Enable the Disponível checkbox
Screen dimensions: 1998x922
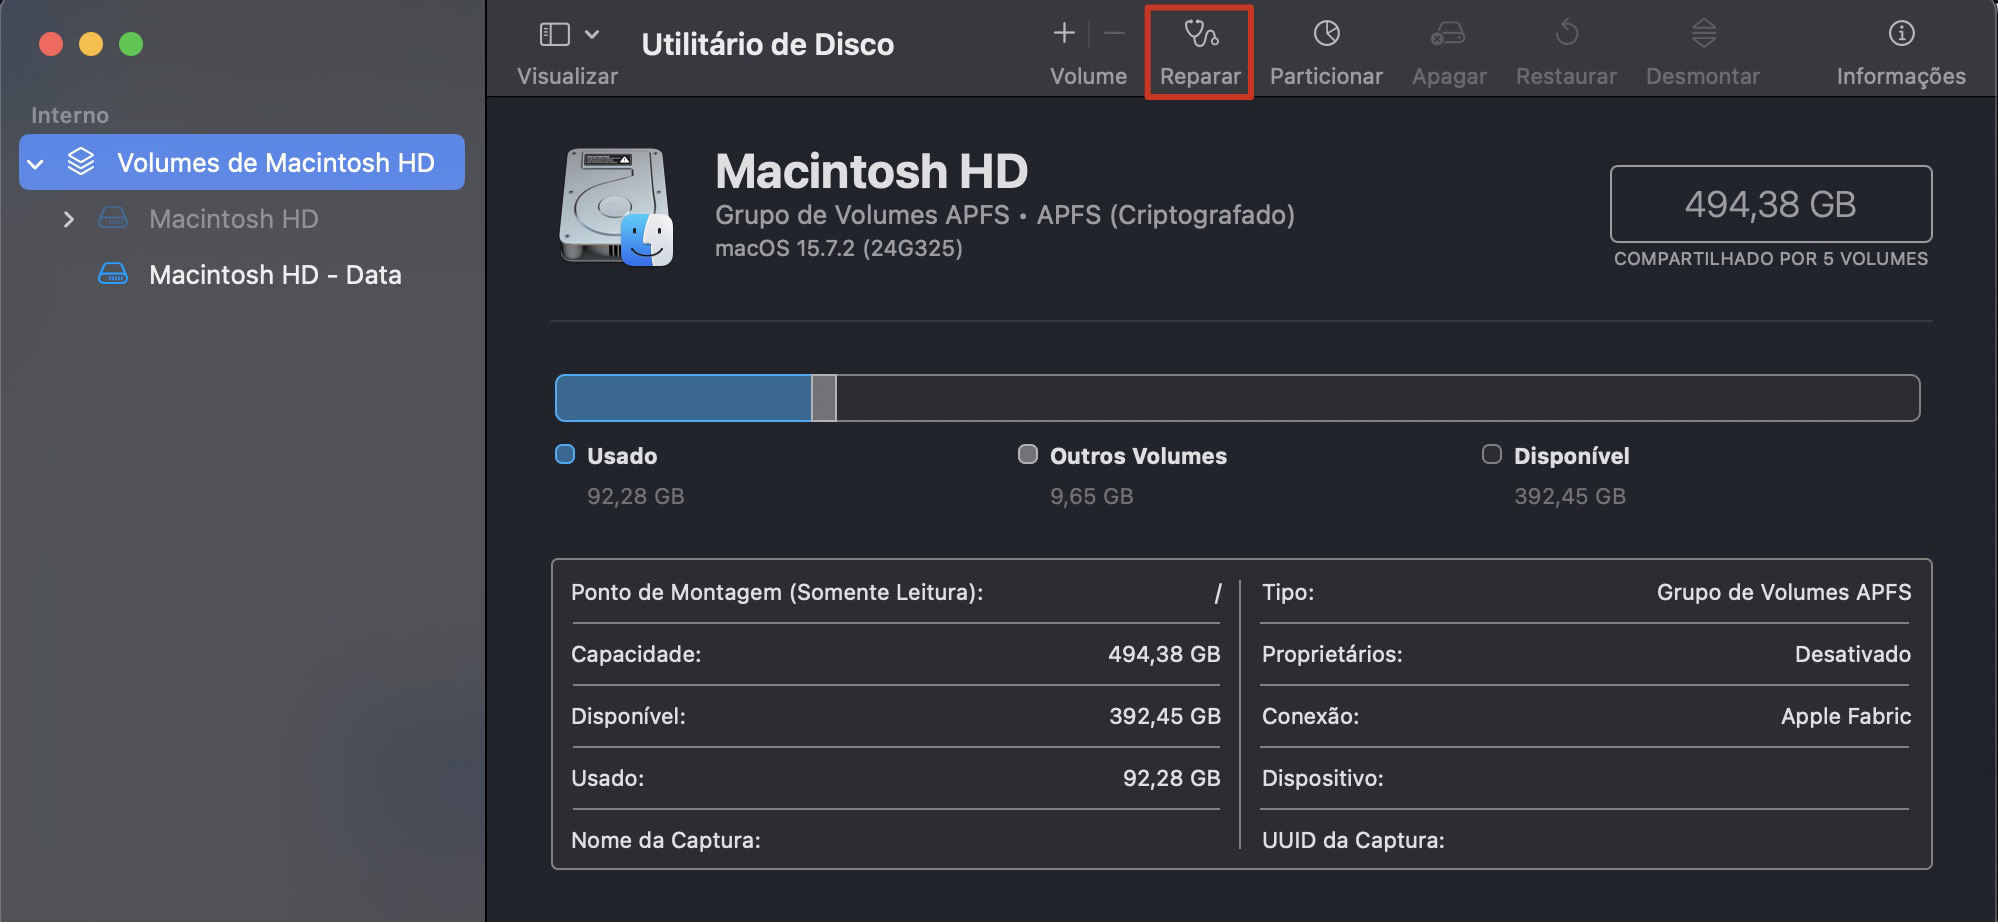[x=1492, y=455]
